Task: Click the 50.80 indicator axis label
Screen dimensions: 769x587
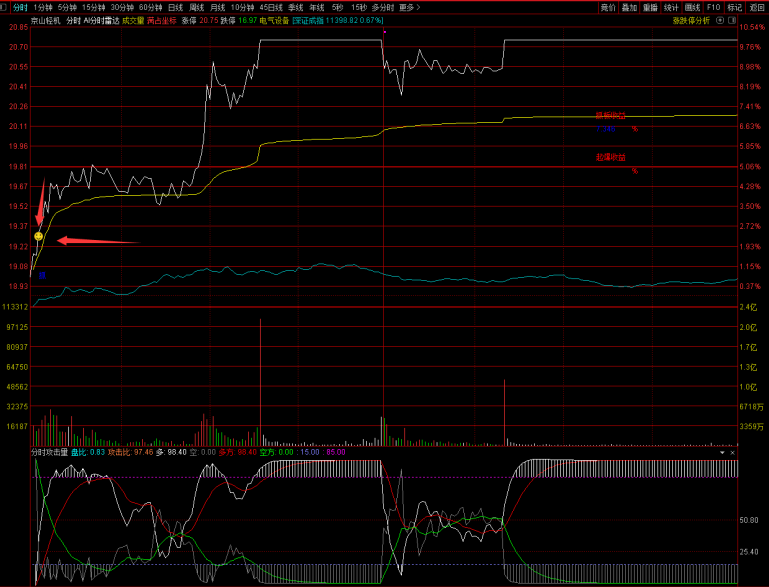Action: tap(749, 520)
